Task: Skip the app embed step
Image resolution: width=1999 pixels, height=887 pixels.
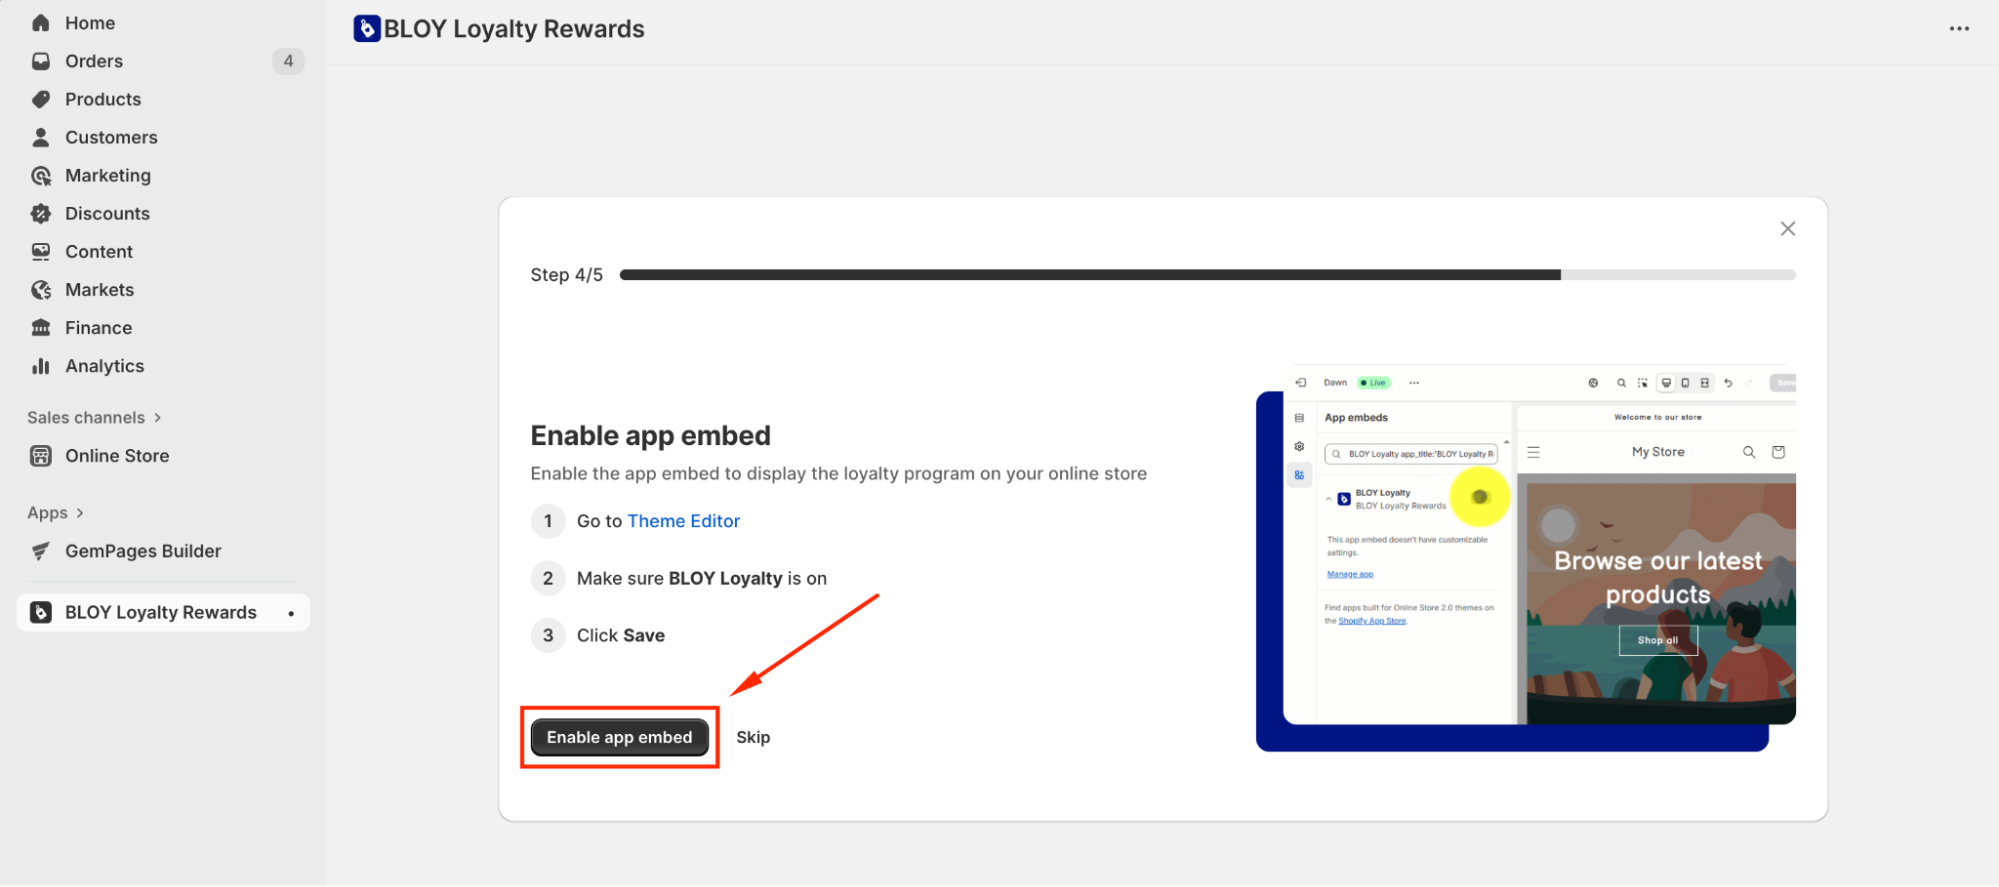Action: 753,737
